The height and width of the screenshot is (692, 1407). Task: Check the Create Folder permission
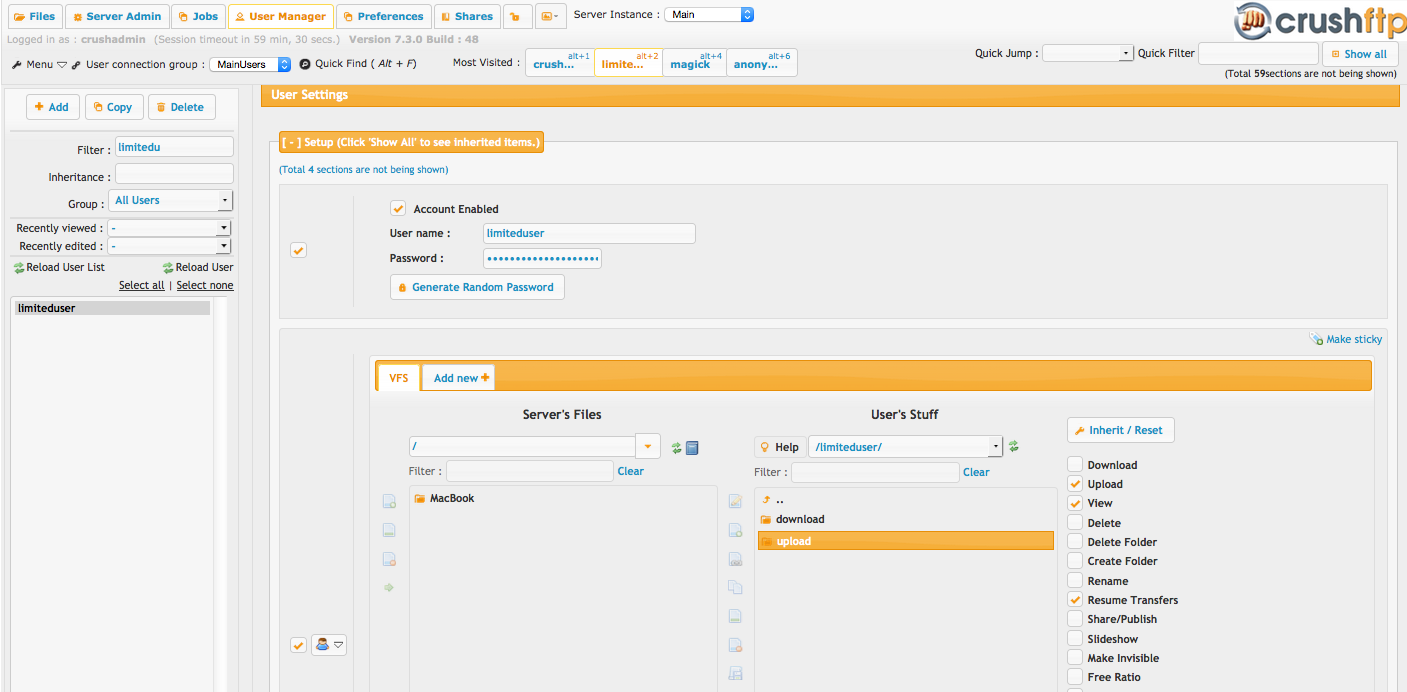(1075, 561)
